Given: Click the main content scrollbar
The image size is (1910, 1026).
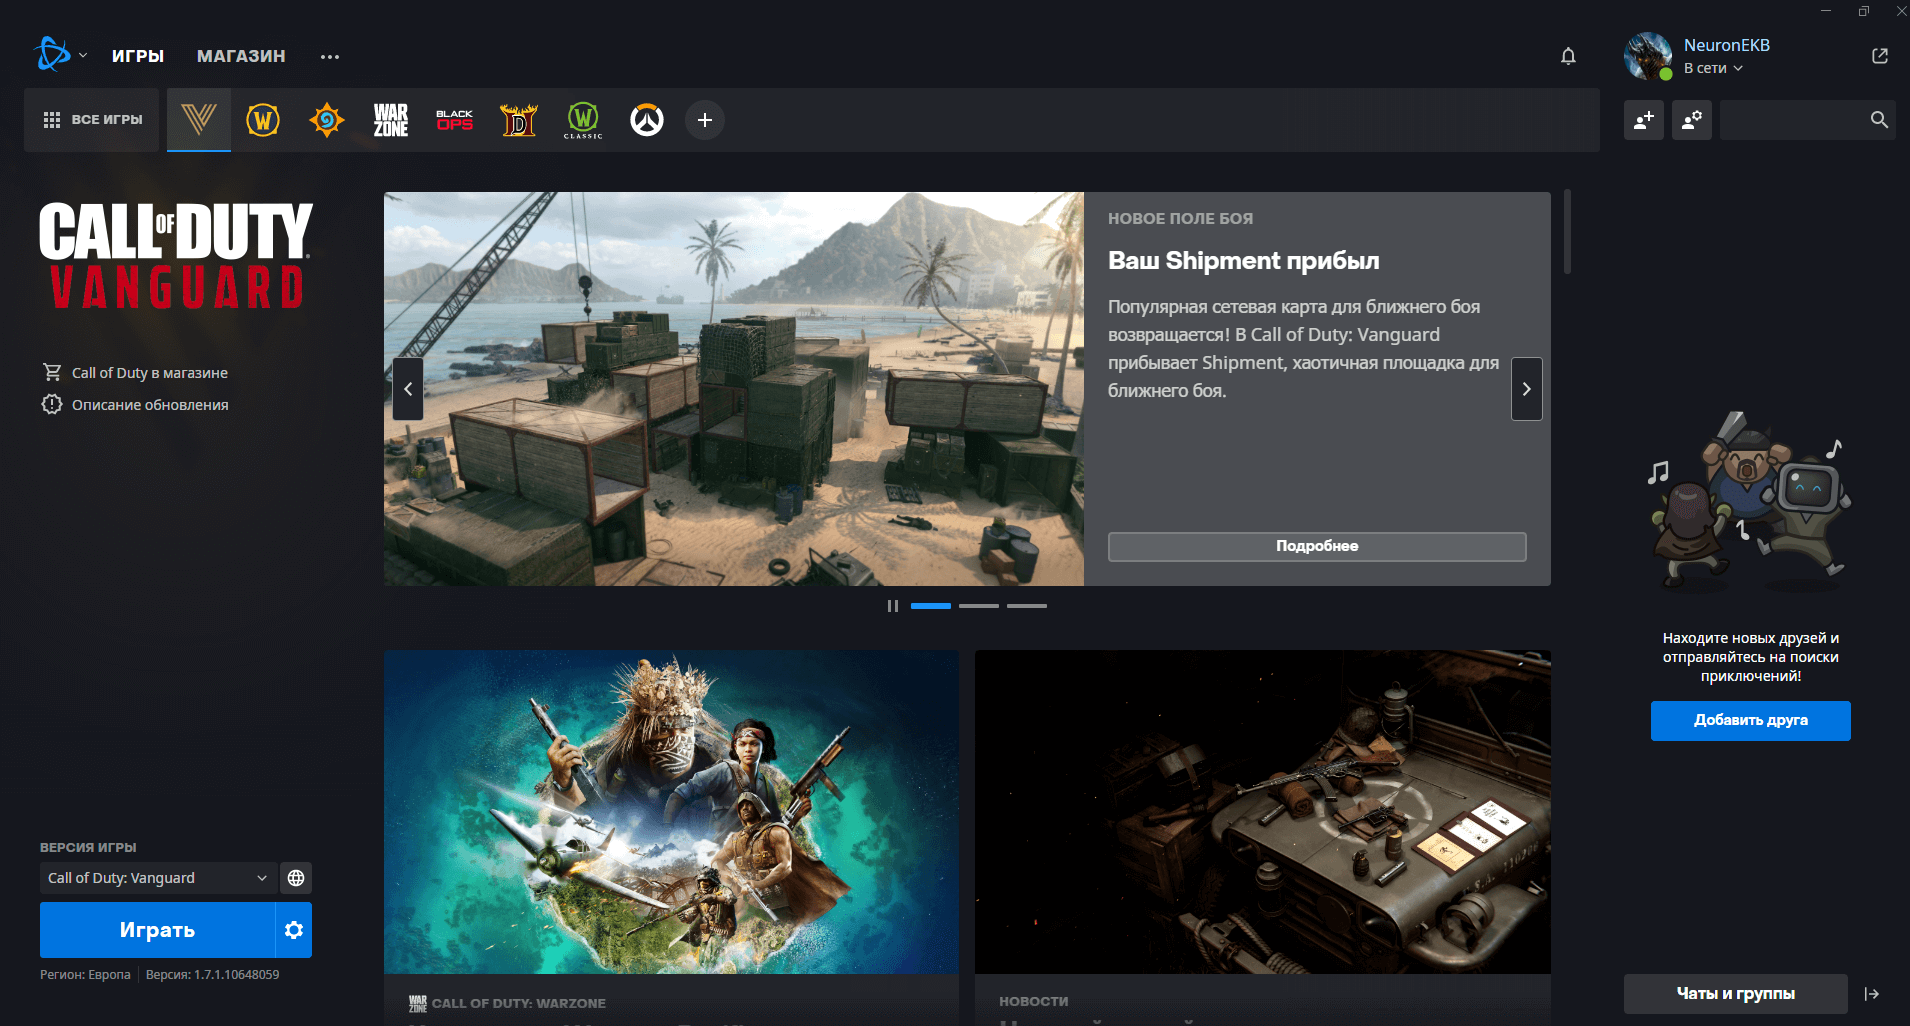Looking at the screenshot, I should [x=1567, y=232].
